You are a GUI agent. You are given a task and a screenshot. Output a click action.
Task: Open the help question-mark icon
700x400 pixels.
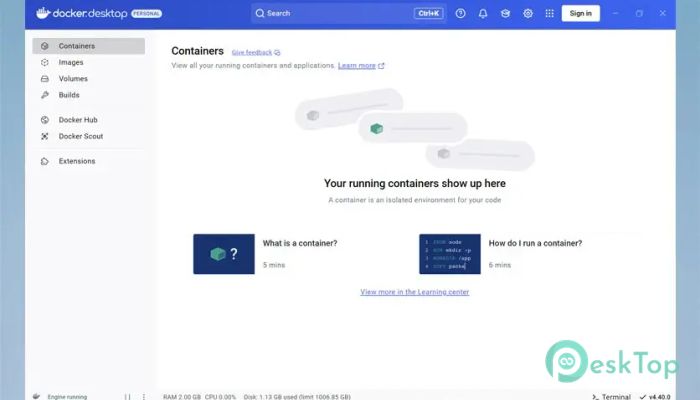[x=460, y=13]
